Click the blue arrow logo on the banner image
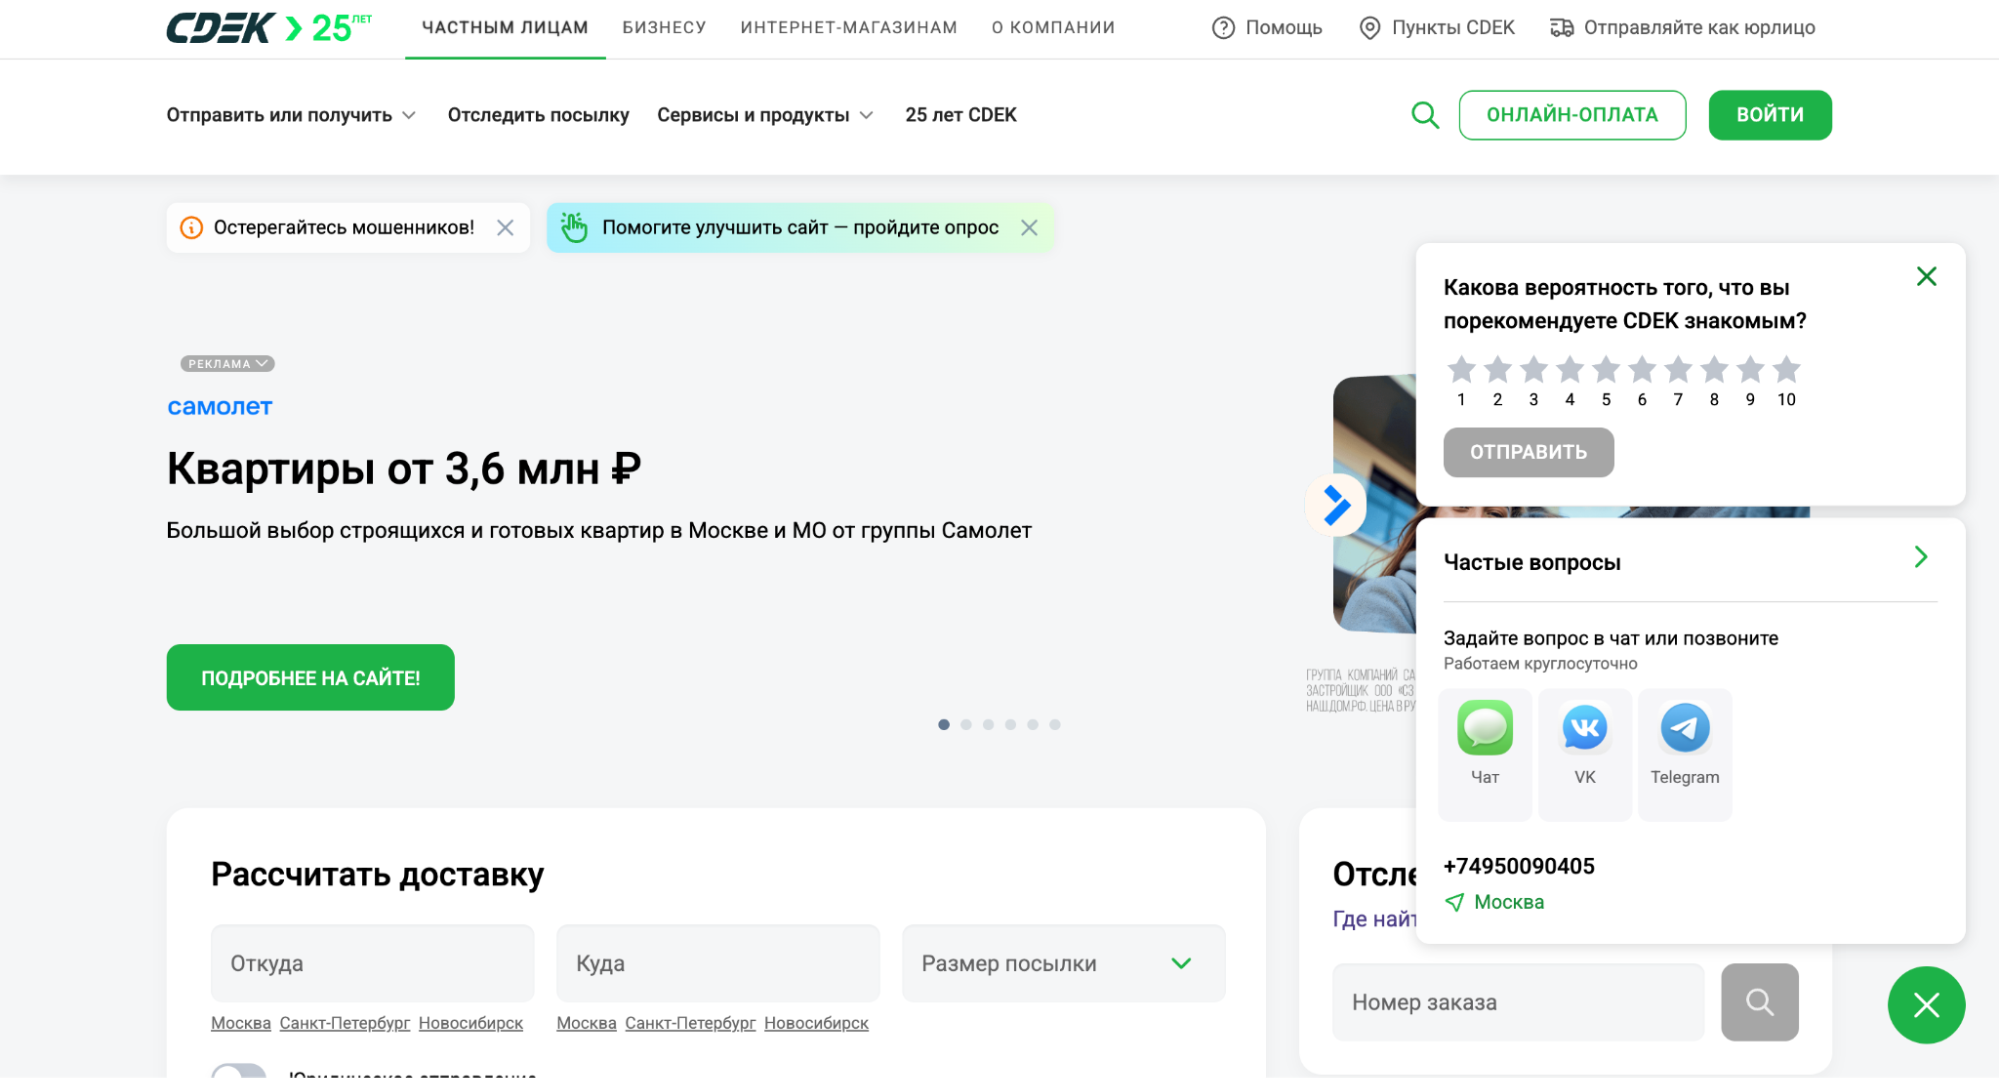Image resolution: width=1999 pixels, height=1078 pixels. pyautogui.click(x=1336, y=505)
